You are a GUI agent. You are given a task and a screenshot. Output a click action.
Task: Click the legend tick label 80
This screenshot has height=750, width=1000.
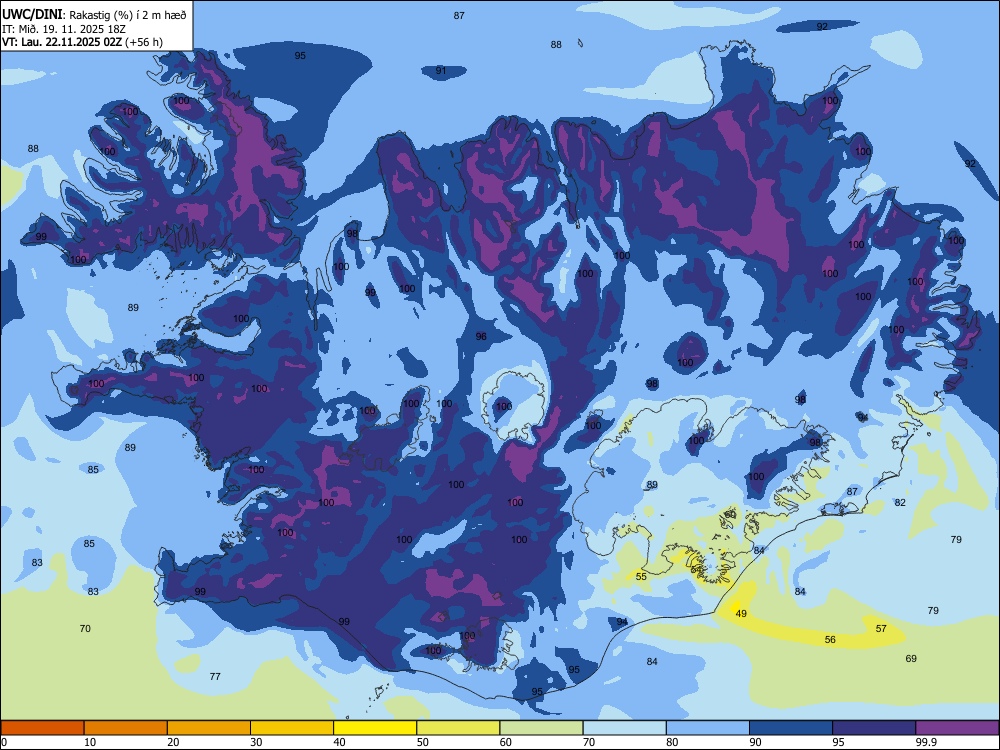(672, 742)
